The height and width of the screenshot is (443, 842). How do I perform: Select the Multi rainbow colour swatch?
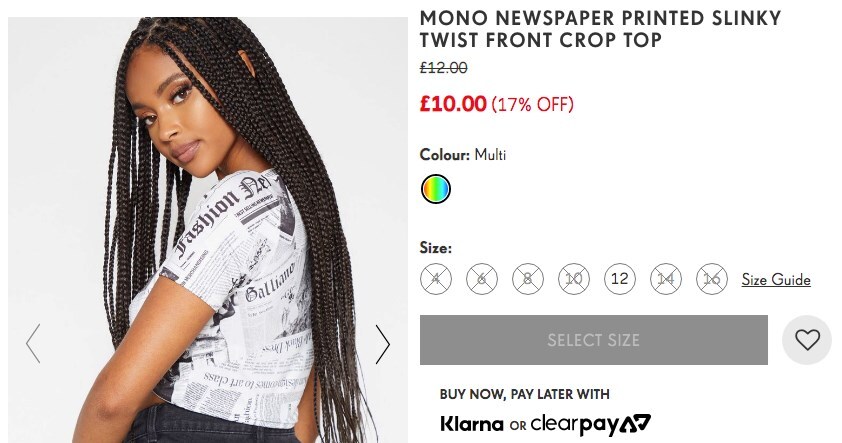point(435,189)
